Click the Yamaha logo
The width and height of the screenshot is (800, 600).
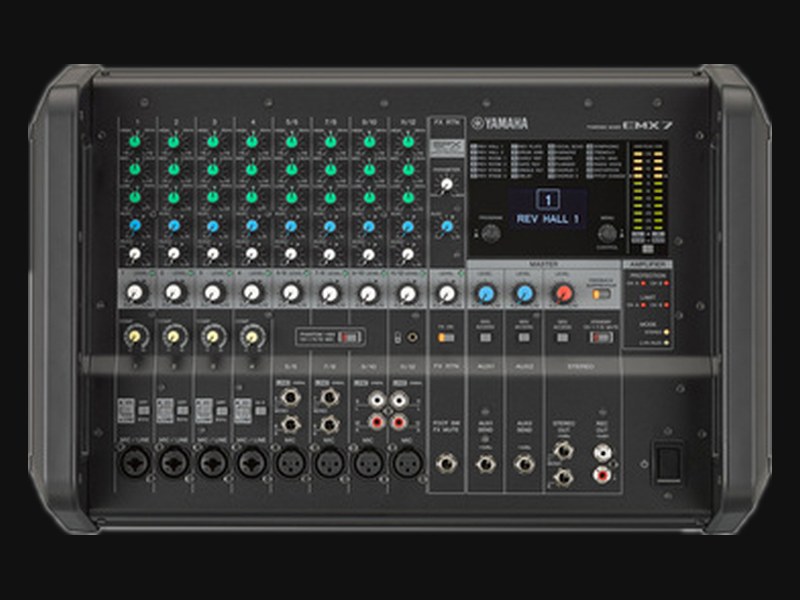499,123
